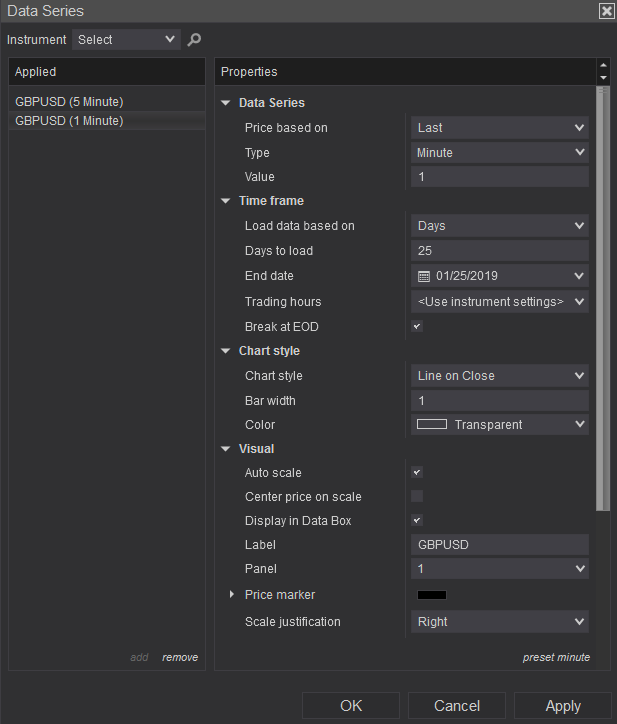
Task: Click the Properties panel header
Action: coord(405,72)
